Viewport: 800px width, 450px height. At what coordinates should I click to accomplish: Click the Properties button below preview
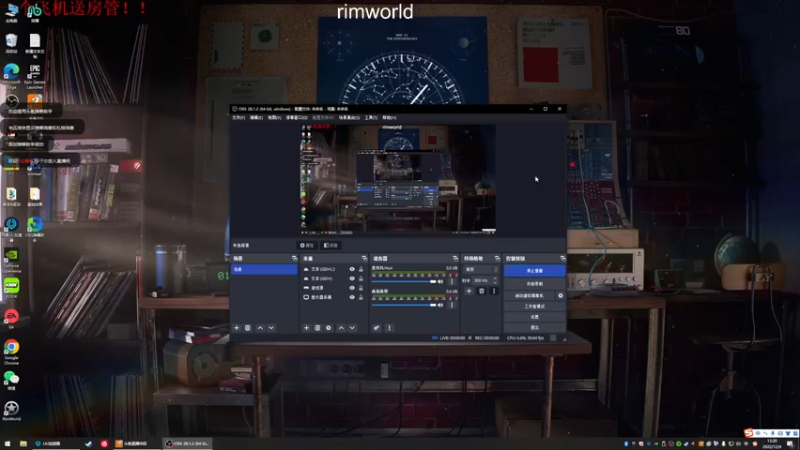click(307, 245)
